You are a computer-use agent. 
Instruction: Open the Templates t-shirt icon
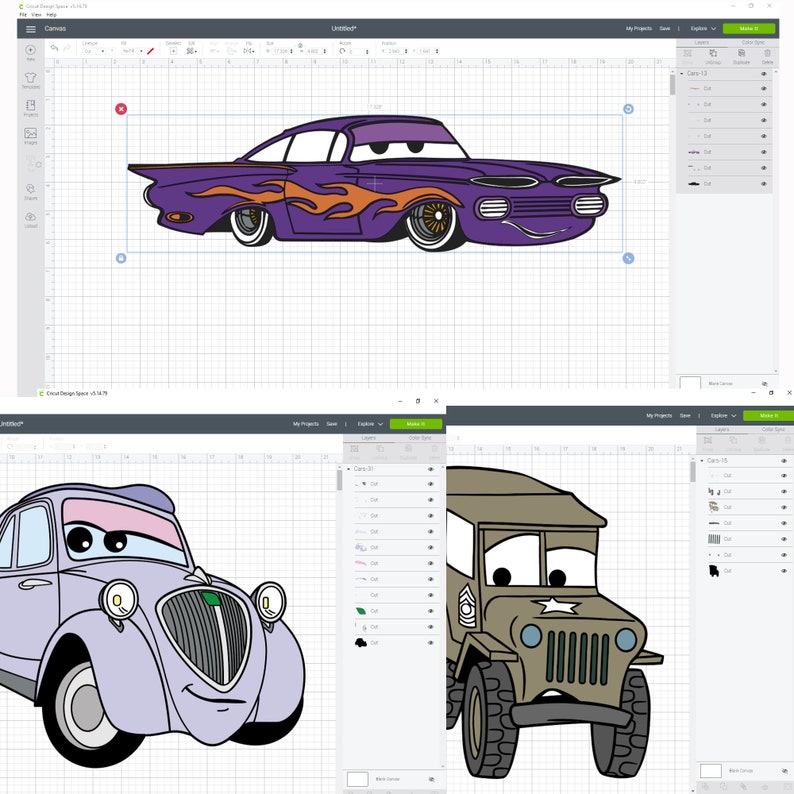pos(30,77)
